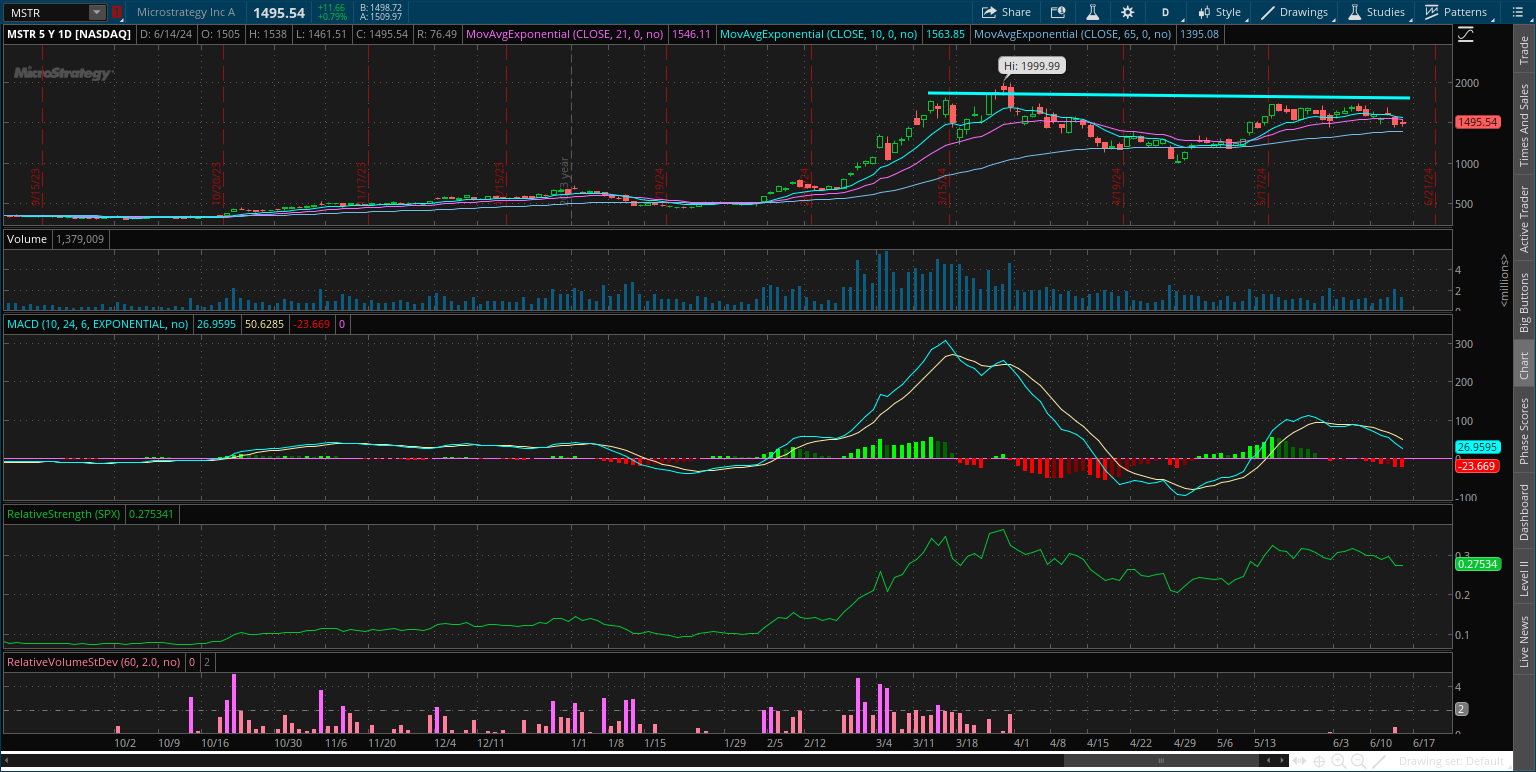
Task: Click the zoom out magnifier icon
Action: [x=1358, y=761]
